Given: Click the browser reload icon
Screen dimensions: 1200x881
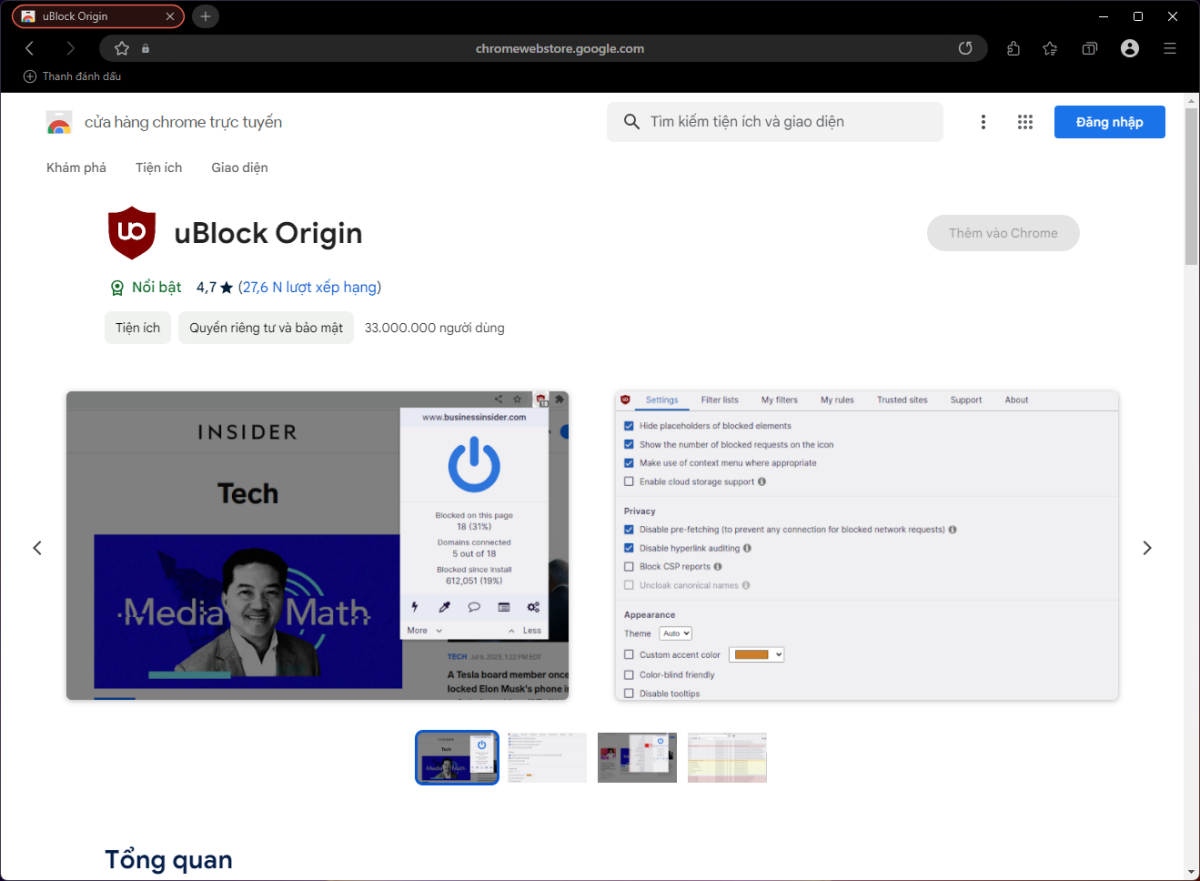Looking at the screenshot, I should coord(965,48).
